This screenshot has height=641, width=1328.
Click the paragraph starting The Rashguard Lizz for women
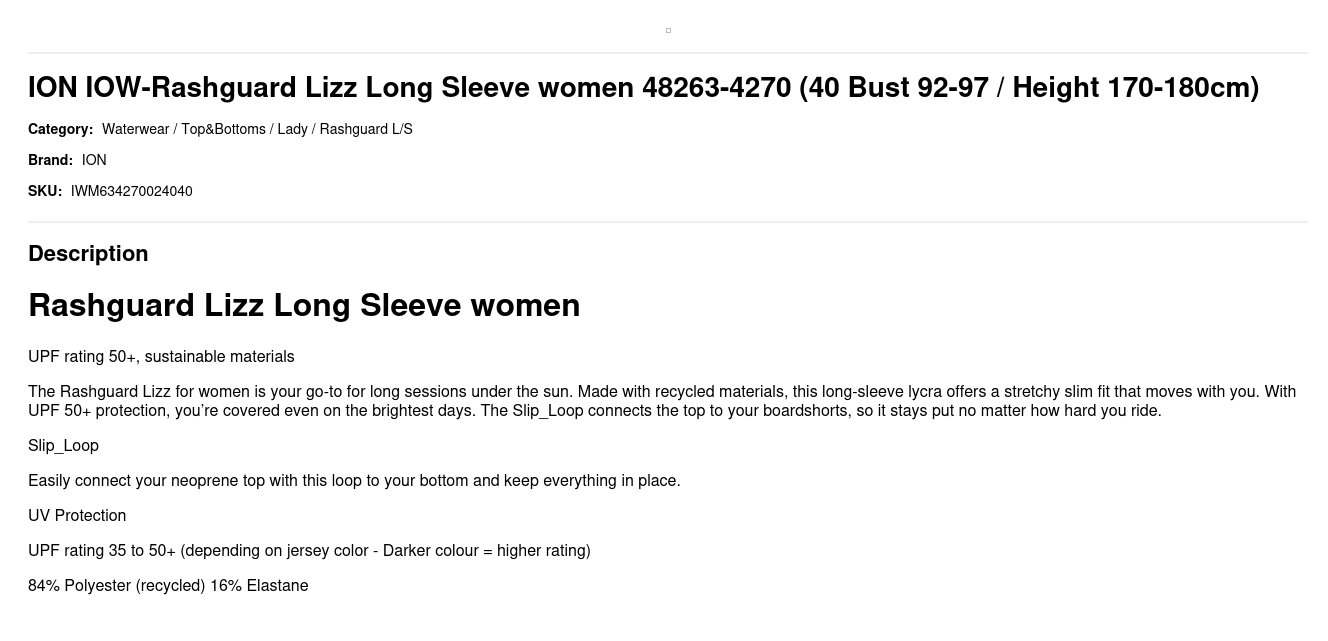[662, 401]
